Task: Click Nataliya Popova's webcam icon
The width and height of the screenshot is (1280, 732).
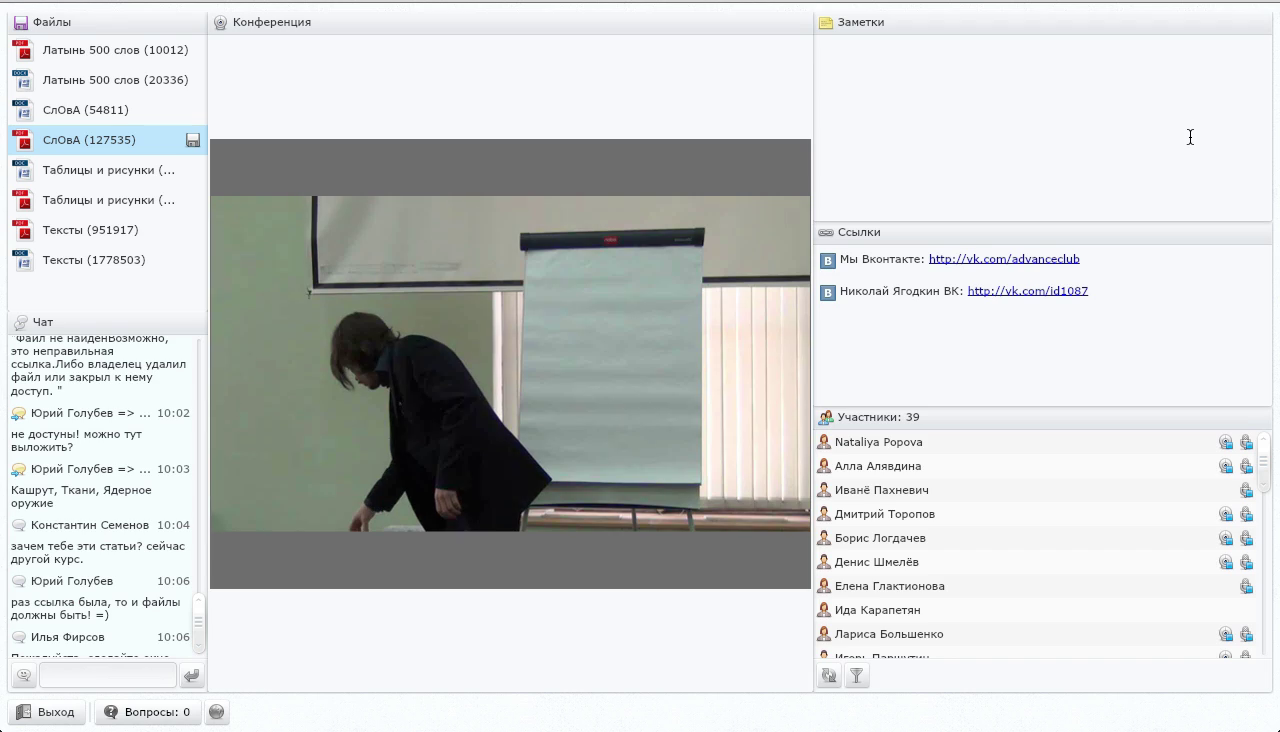Action: coord(1225,442)
